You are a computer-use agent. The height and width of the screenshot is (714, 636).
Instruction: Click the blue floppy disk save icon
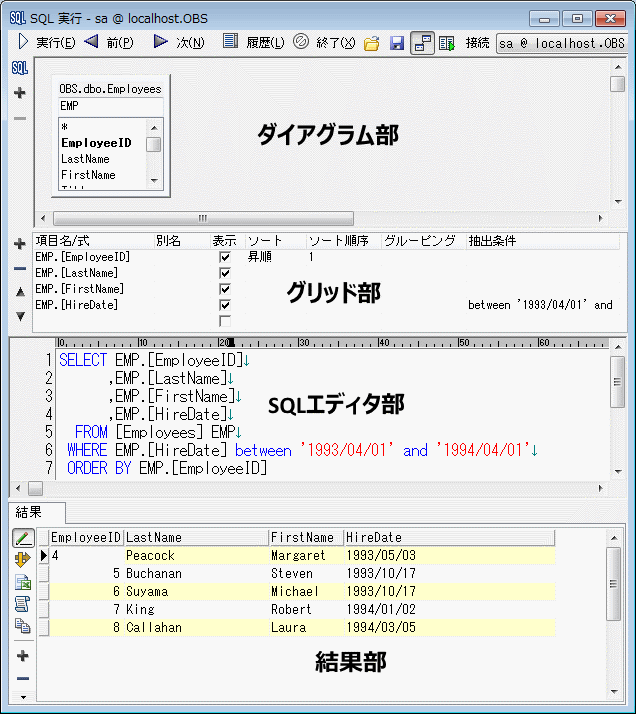point(396,43)
